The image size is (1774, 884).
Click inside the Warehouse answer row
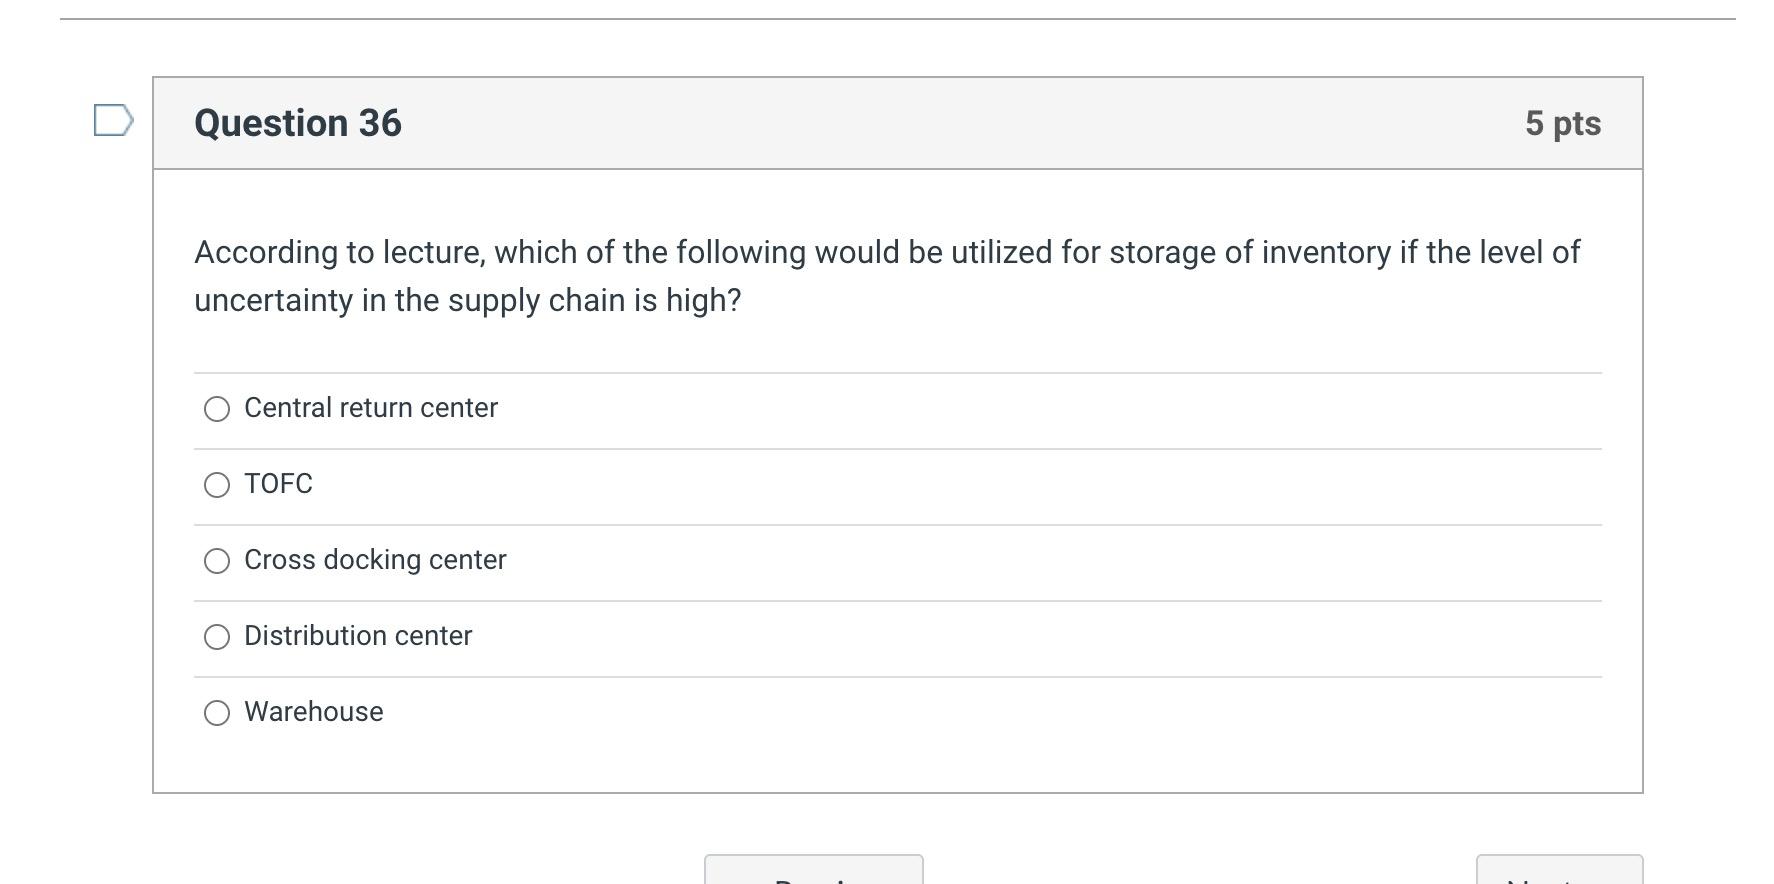800,713
